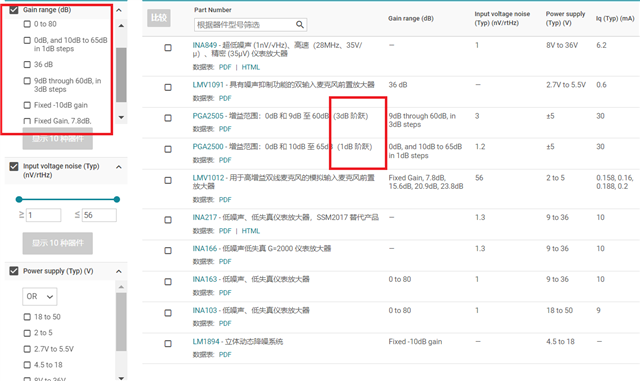Open the INA217 part link
Viewport: 640px width, 381px height.
click(x=204, y=218)
